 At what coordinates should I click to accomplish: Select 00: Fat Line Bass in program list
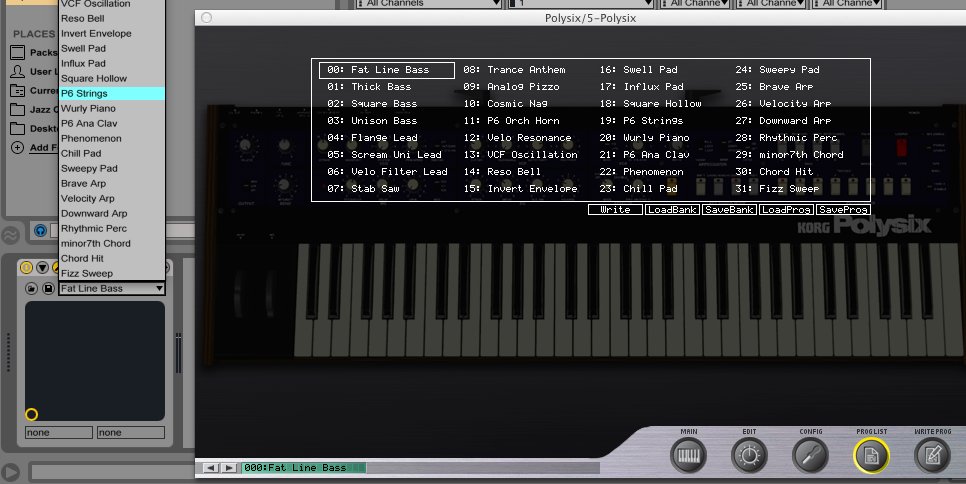click(387, 70)
